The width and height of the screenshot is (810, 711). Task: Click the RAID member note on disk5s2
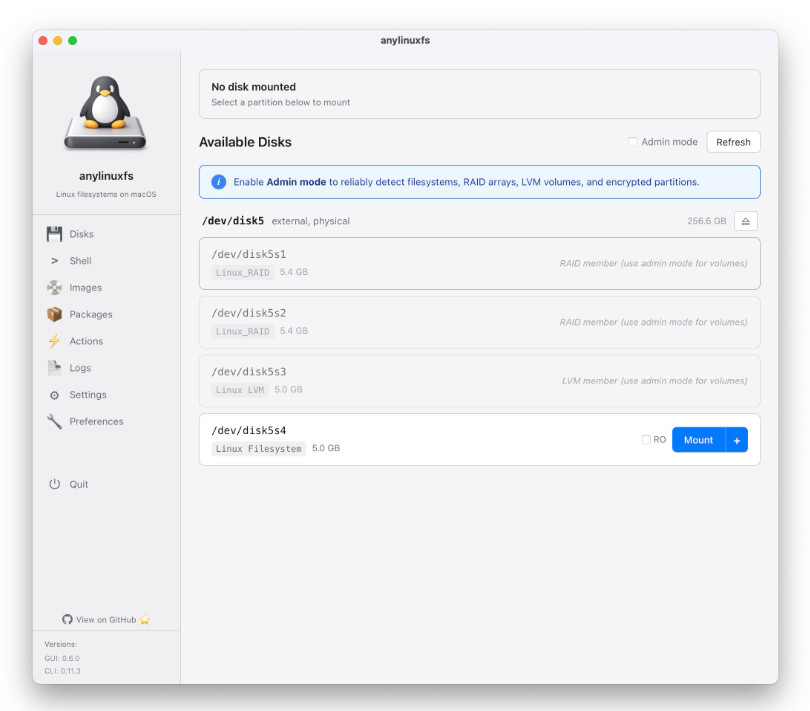pos(653,322)
